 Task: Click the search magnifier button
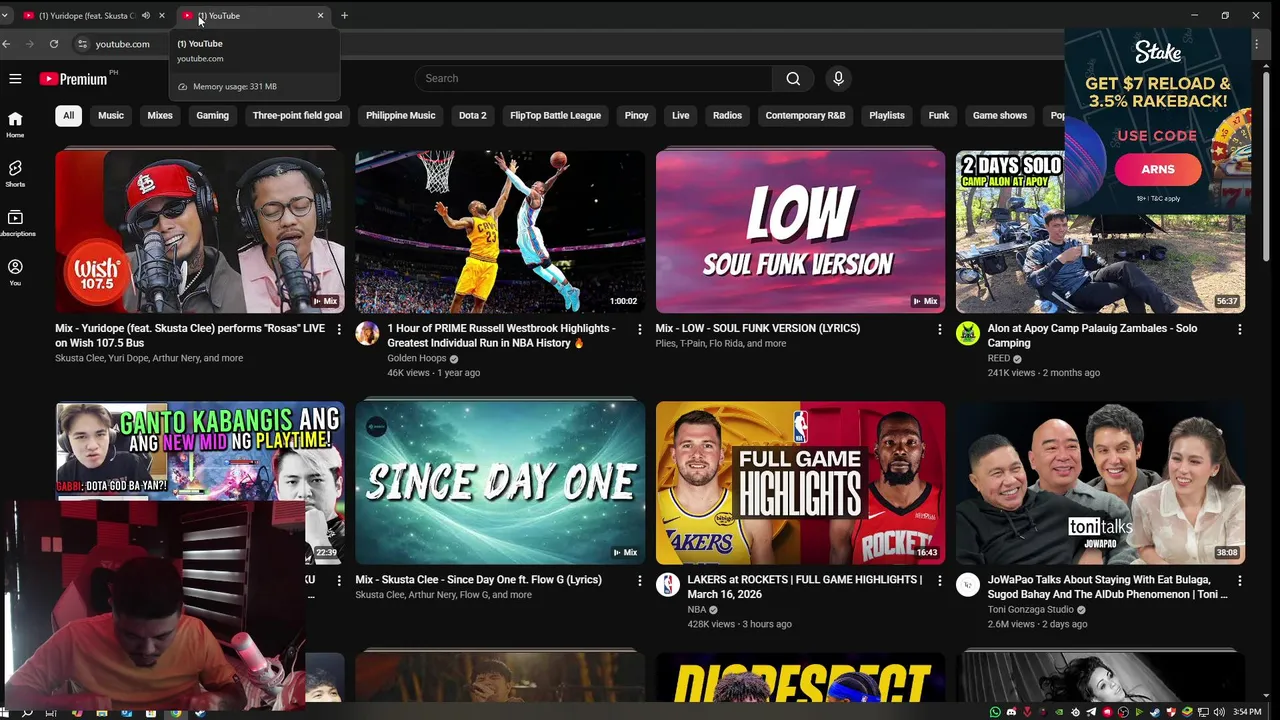[x=793, y=78]
